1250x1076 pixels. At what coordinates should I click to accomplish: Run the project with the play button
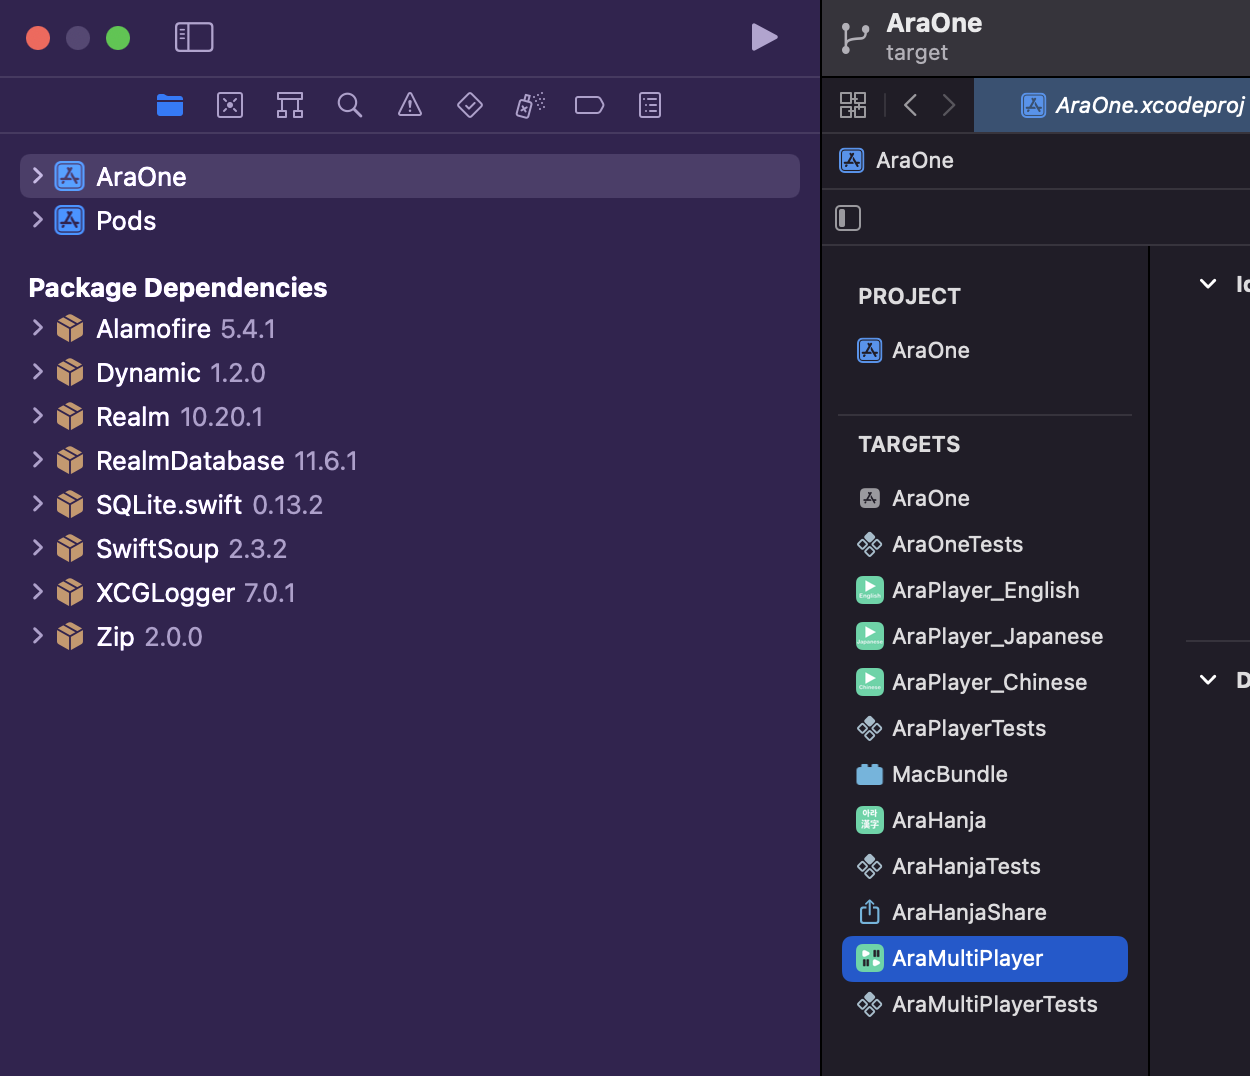(764, 37)
